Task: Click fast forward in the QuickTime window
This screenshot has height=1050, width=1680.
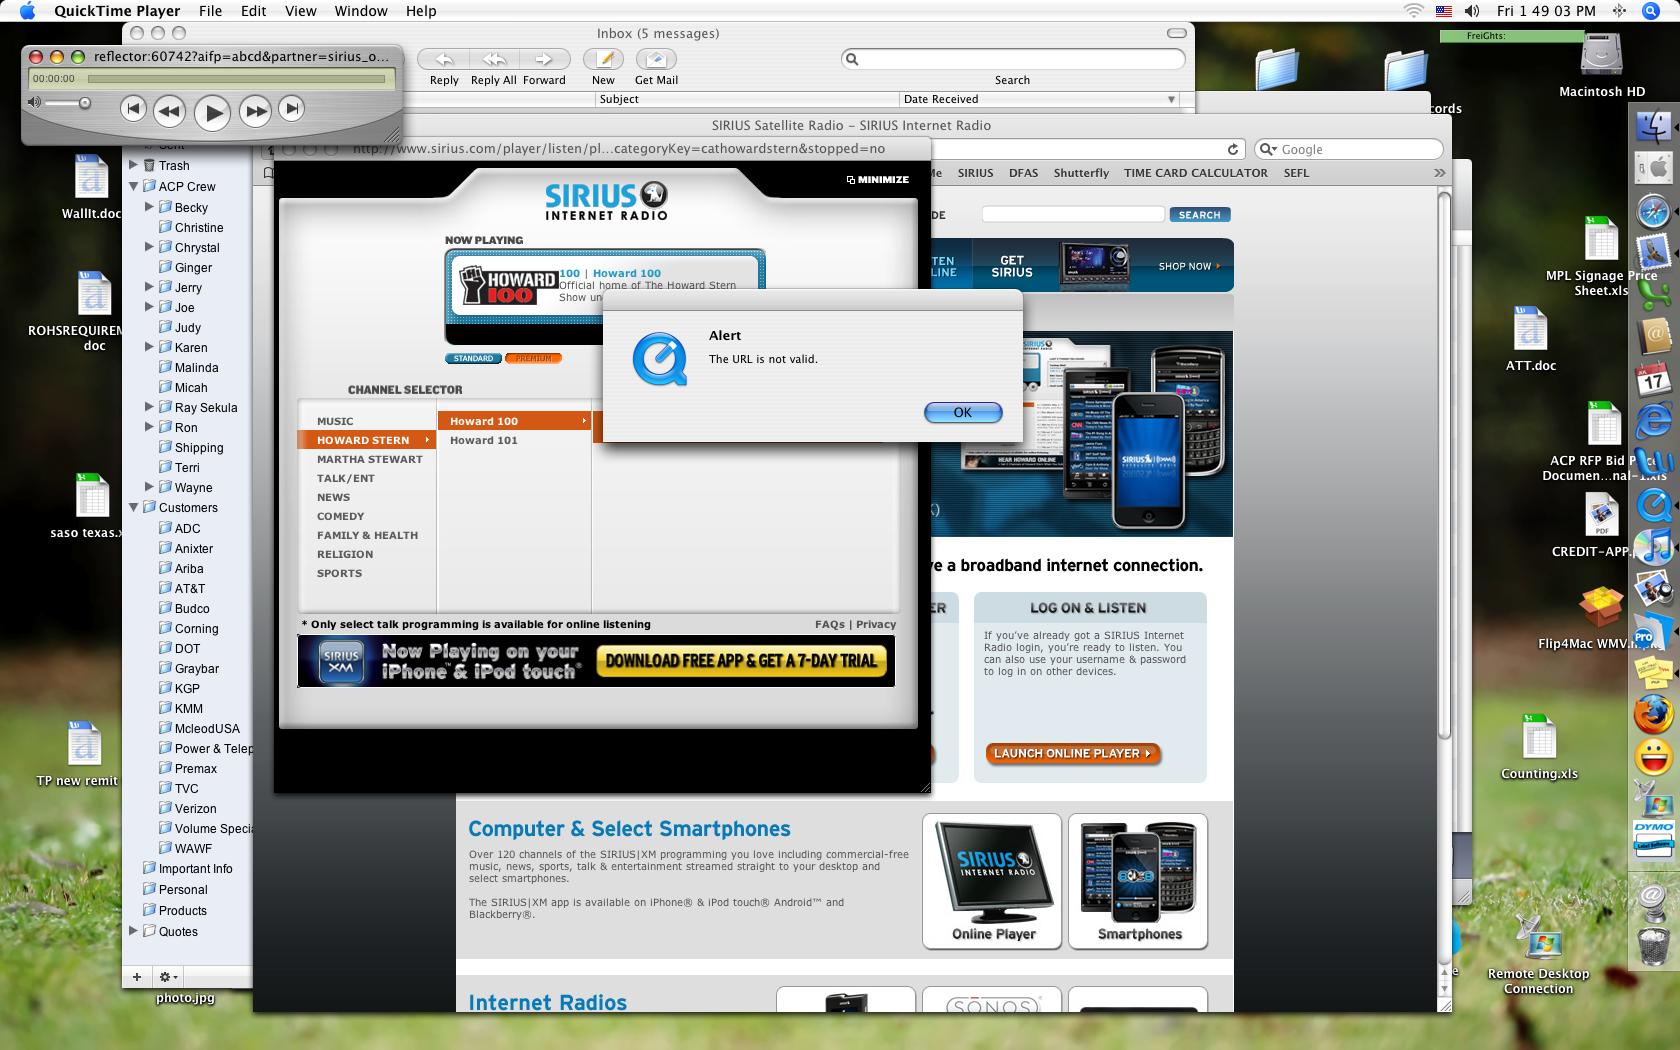Action: click(x=256, y=111)
